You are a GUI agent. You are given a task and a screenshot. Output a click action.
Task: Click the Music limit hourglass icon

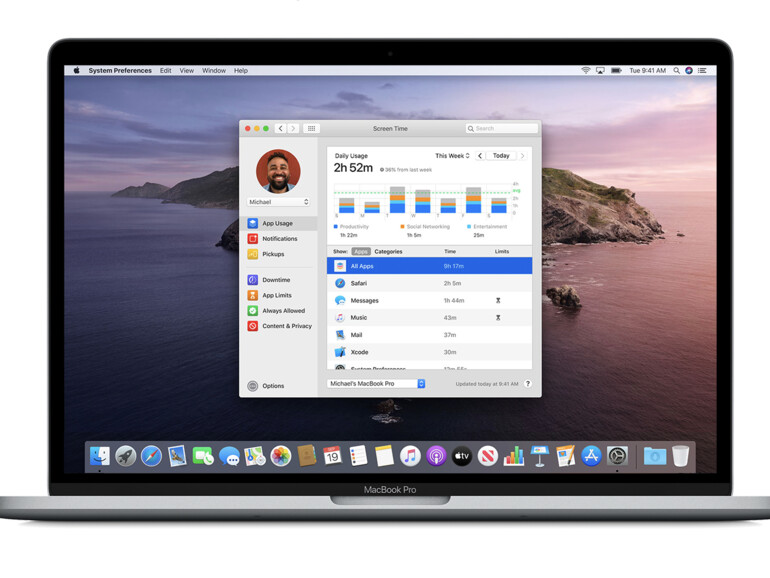[x=498, y=318]
